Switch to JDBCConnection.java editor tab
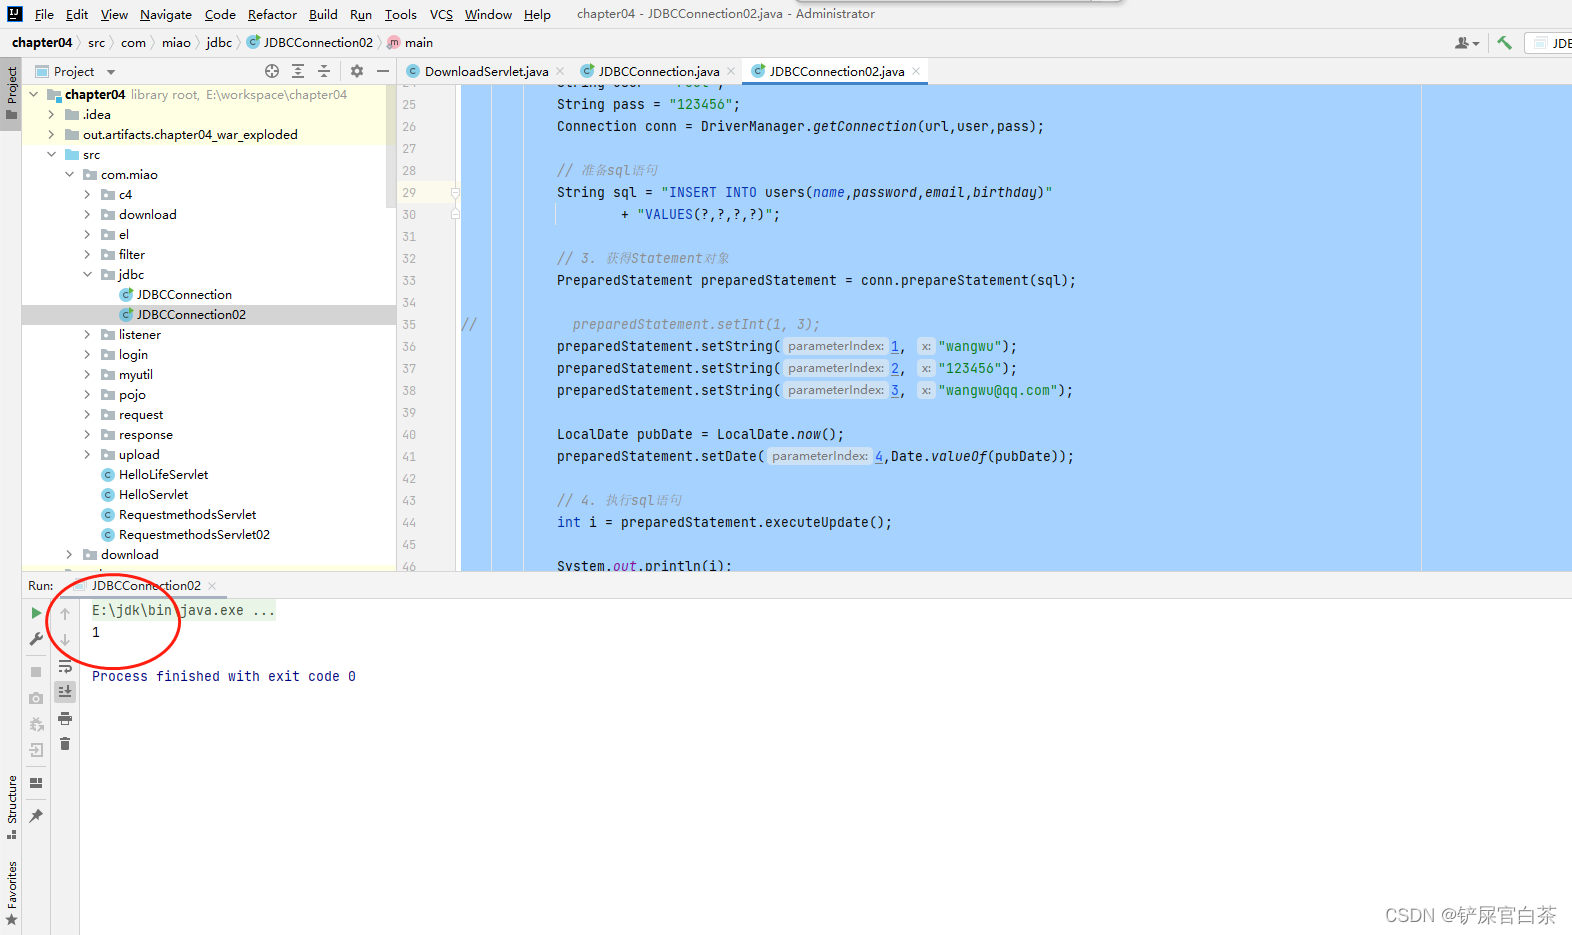Image resolution: width=1572 pixels, height=935 pixels. tap(659, 71)
